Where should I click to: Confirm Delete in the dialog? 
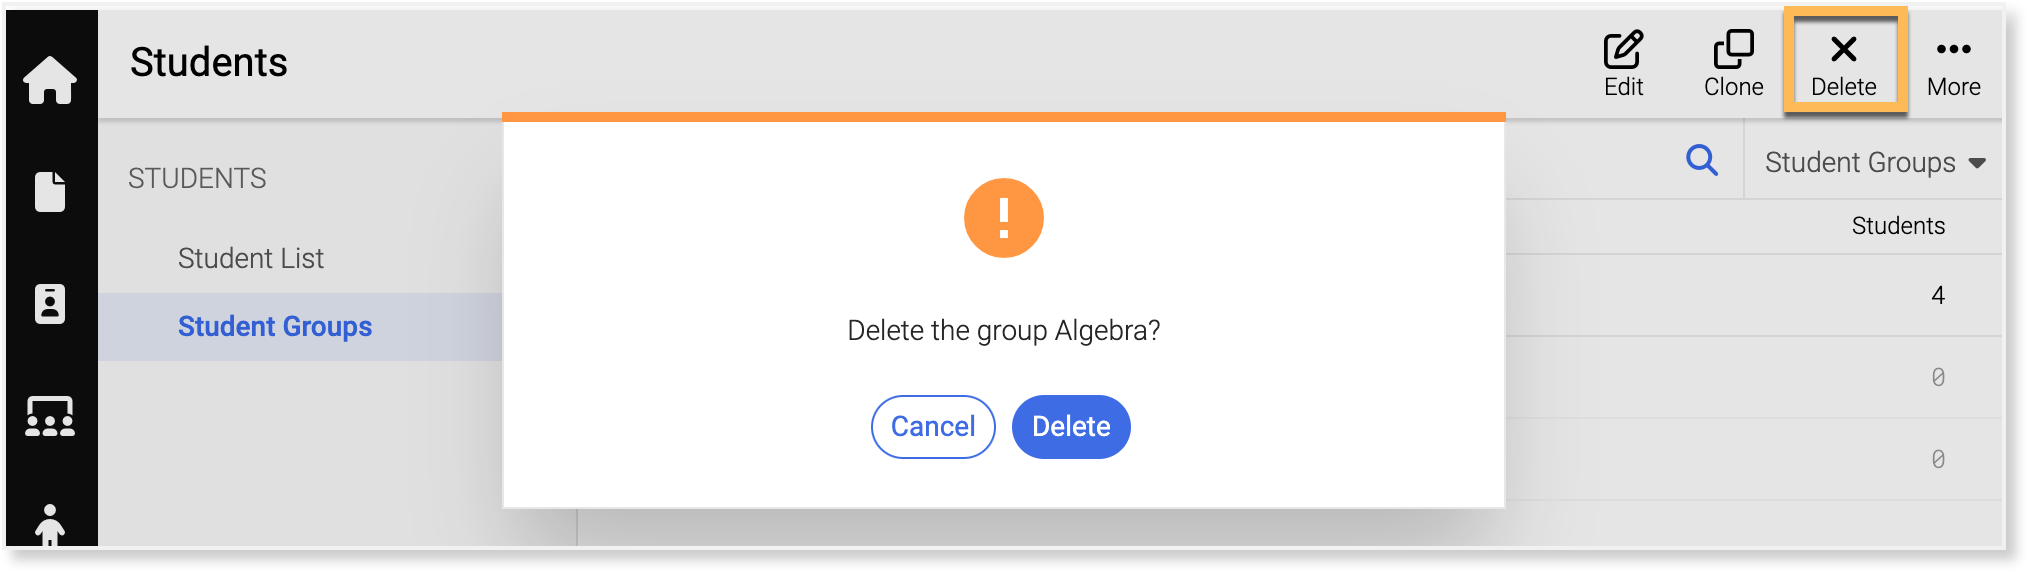click(1071, 427)
